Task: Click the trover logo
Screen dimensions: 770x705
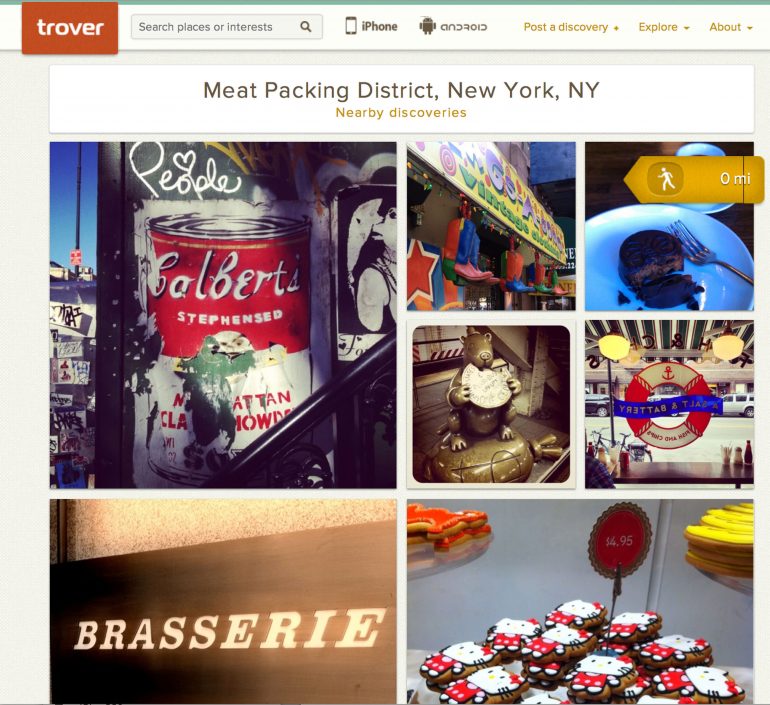Action: pos(70,27)
